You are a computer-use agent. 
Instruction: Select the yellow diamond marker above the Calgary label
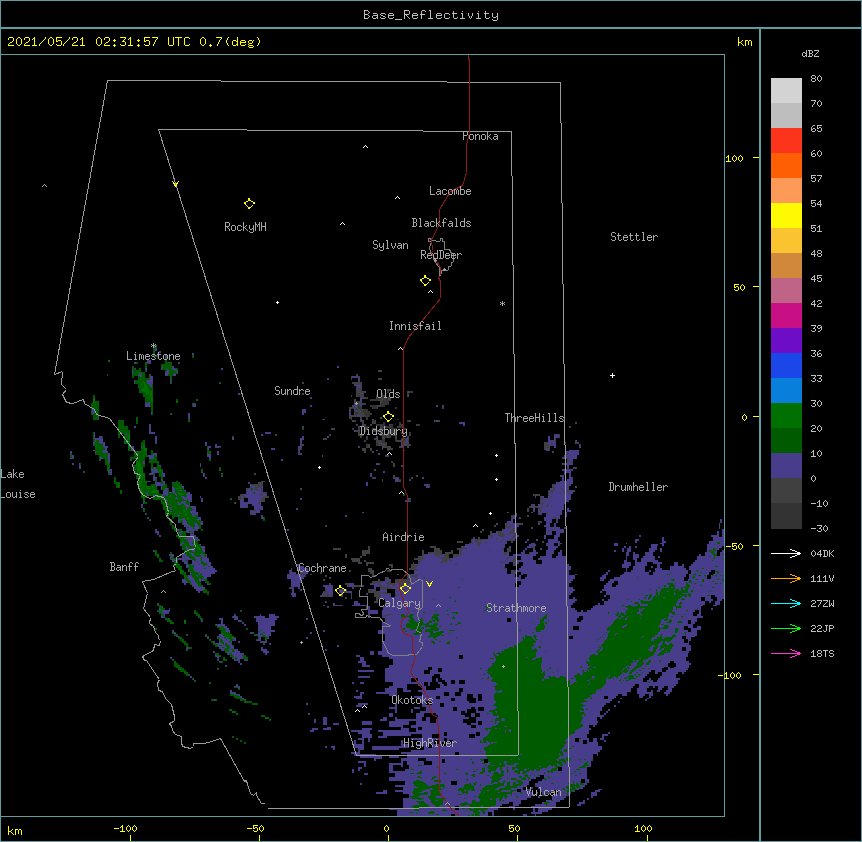tap(405, 589)
